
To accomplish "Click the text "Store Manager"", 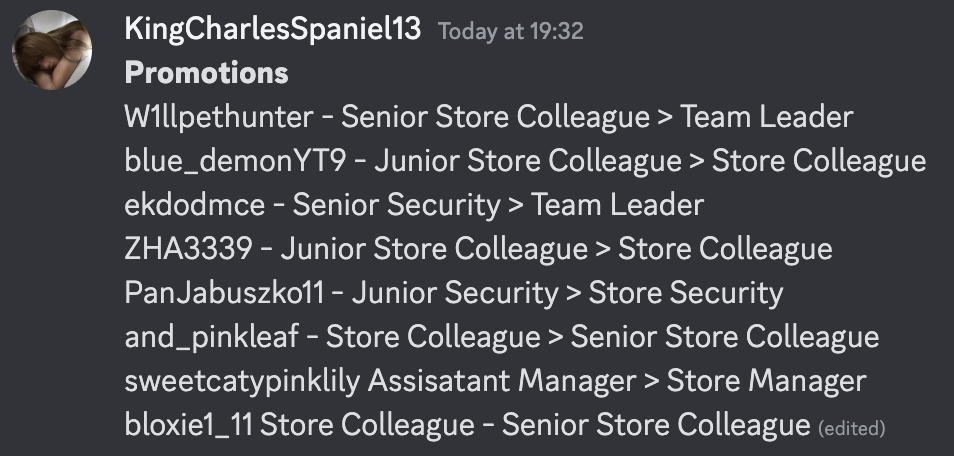I will click(766, 382).
